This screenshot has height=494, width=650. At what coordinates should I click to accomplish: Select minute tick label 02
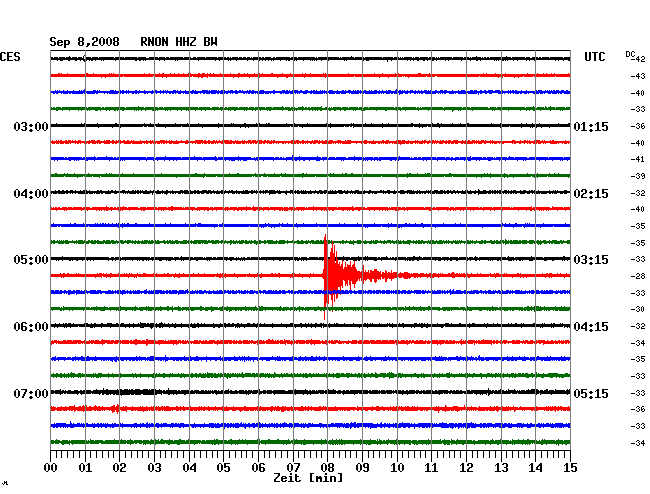tap(119, 467)
